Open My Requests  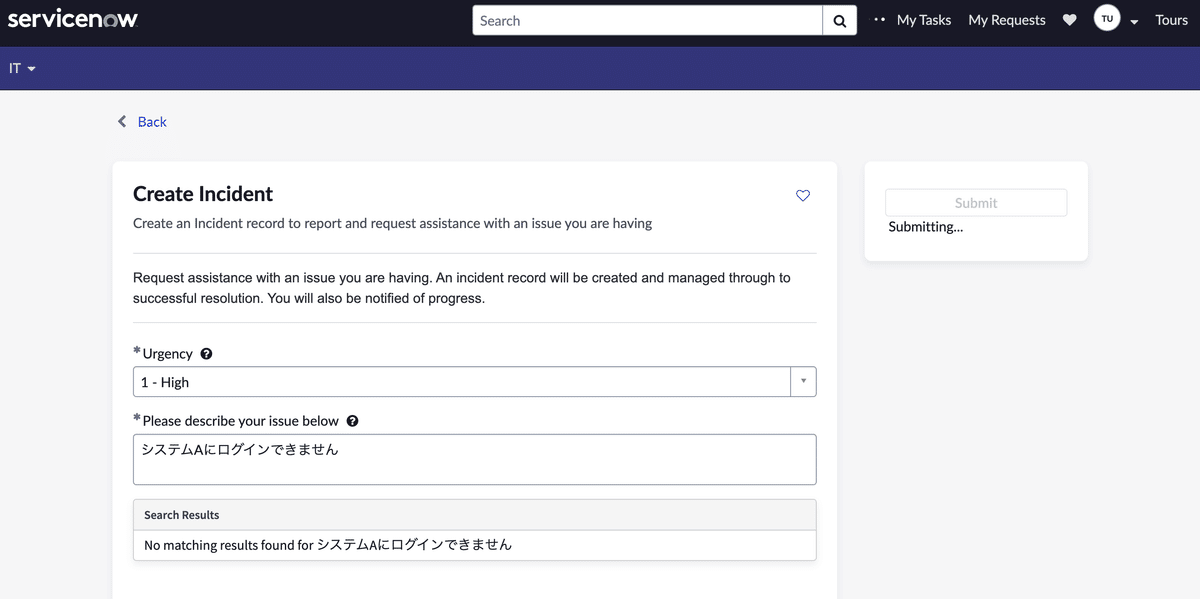coord(1007,20)
